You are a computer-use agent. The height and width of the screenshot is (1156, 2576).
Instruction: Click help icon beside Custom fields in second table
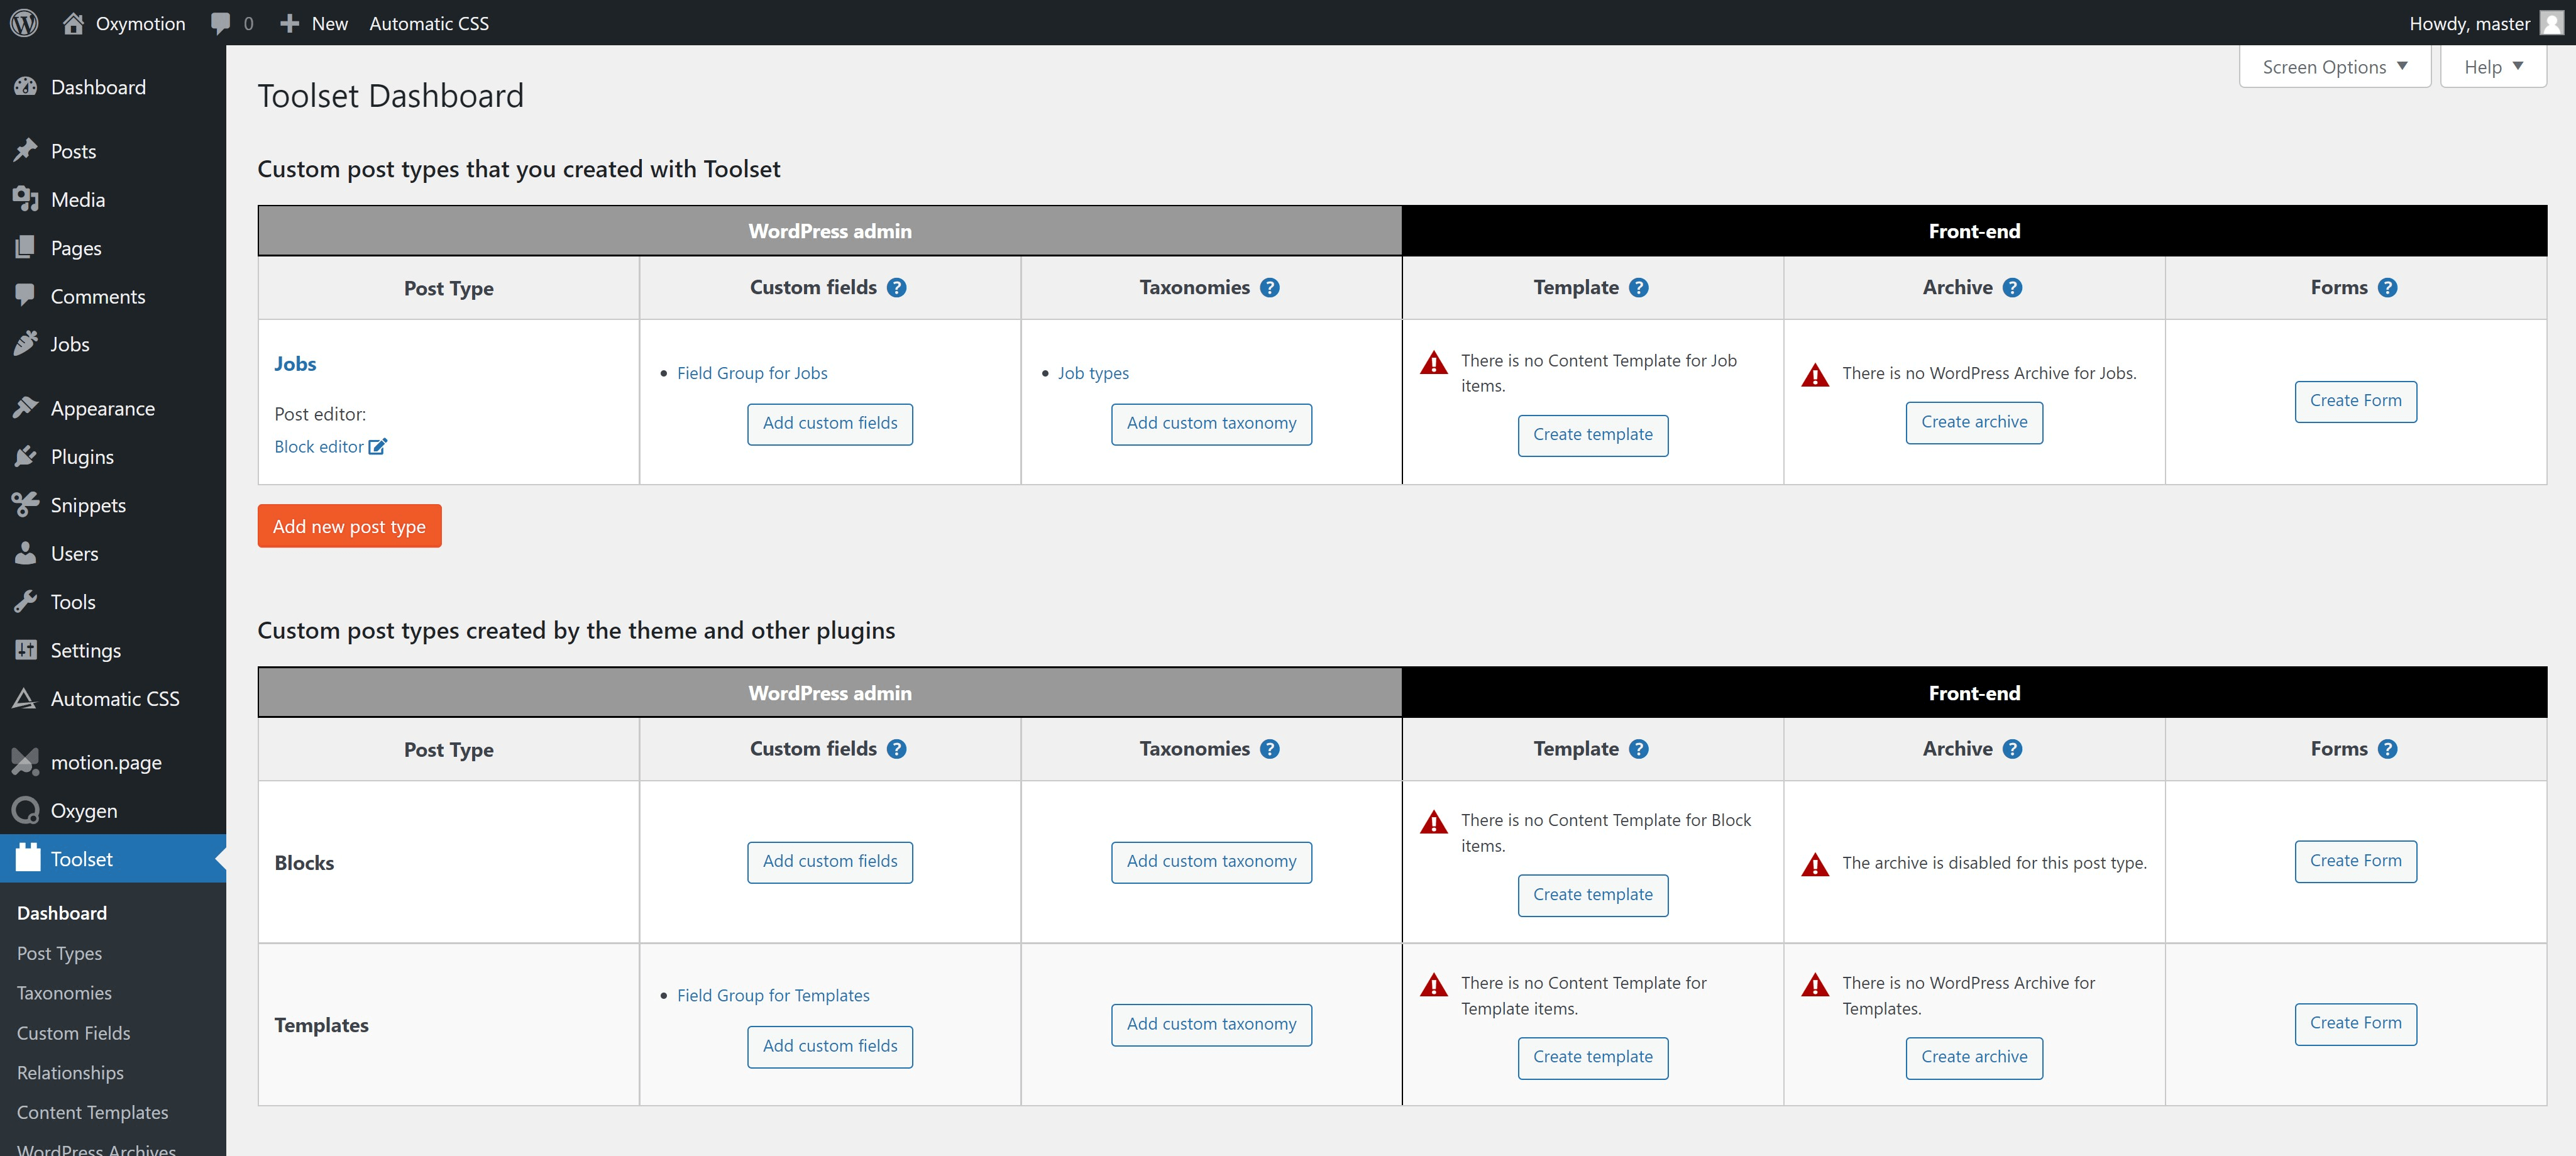[897, 749]
